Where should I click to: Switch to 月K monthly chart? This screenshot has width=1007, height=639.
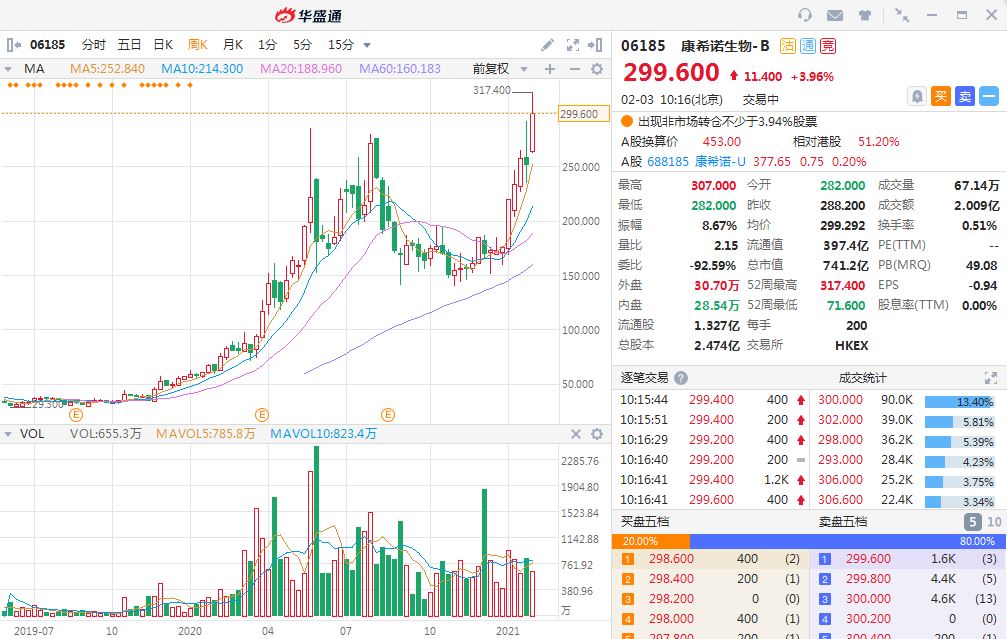point(232,45)
